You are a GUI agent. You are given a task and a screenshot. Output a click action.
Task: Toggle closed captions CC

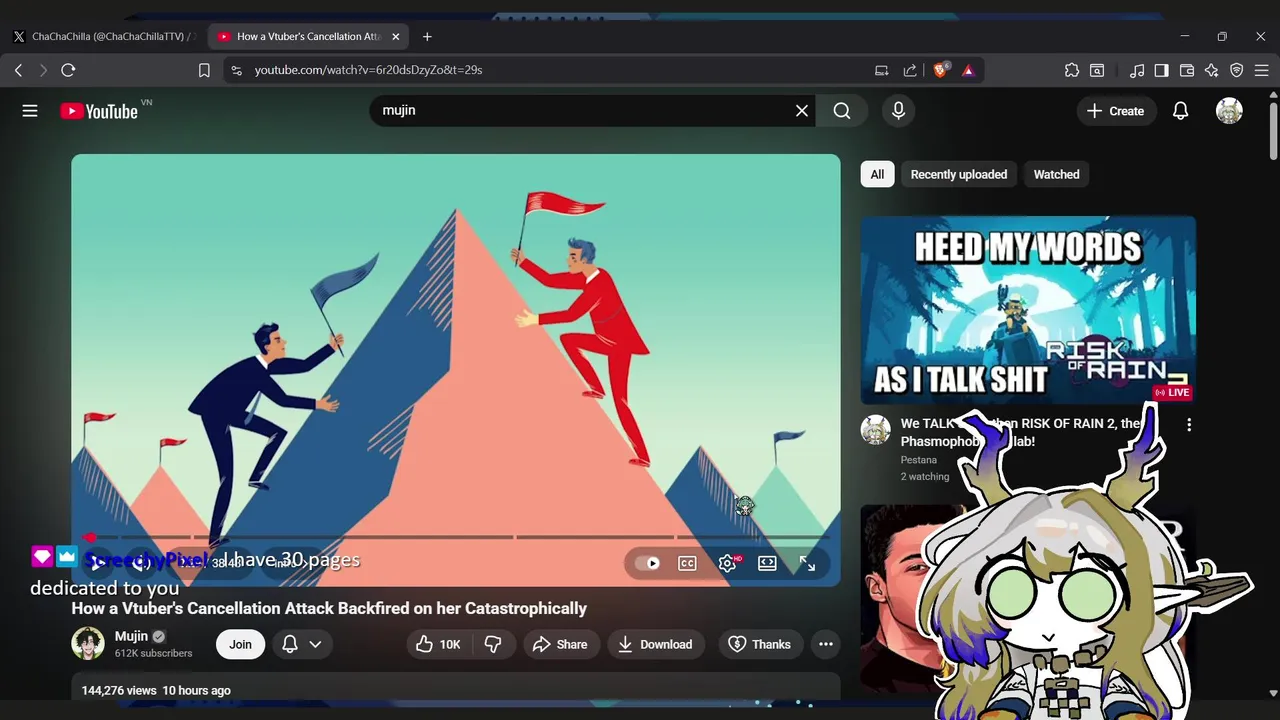[x=687, y=563]
